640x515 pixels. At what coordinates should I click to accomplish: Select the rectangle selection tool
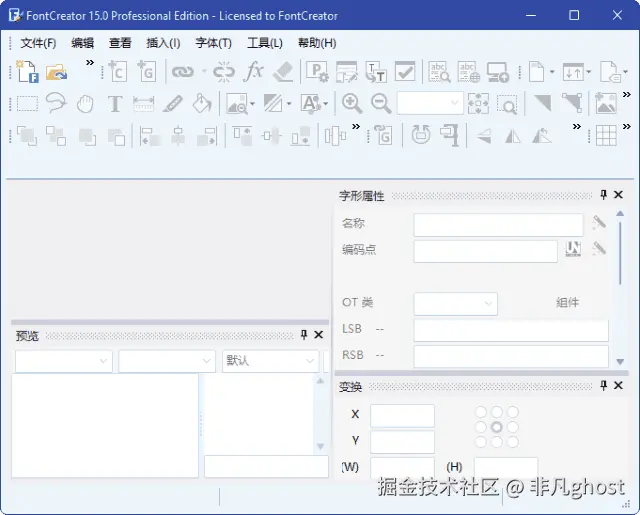[x=27, y=104]
